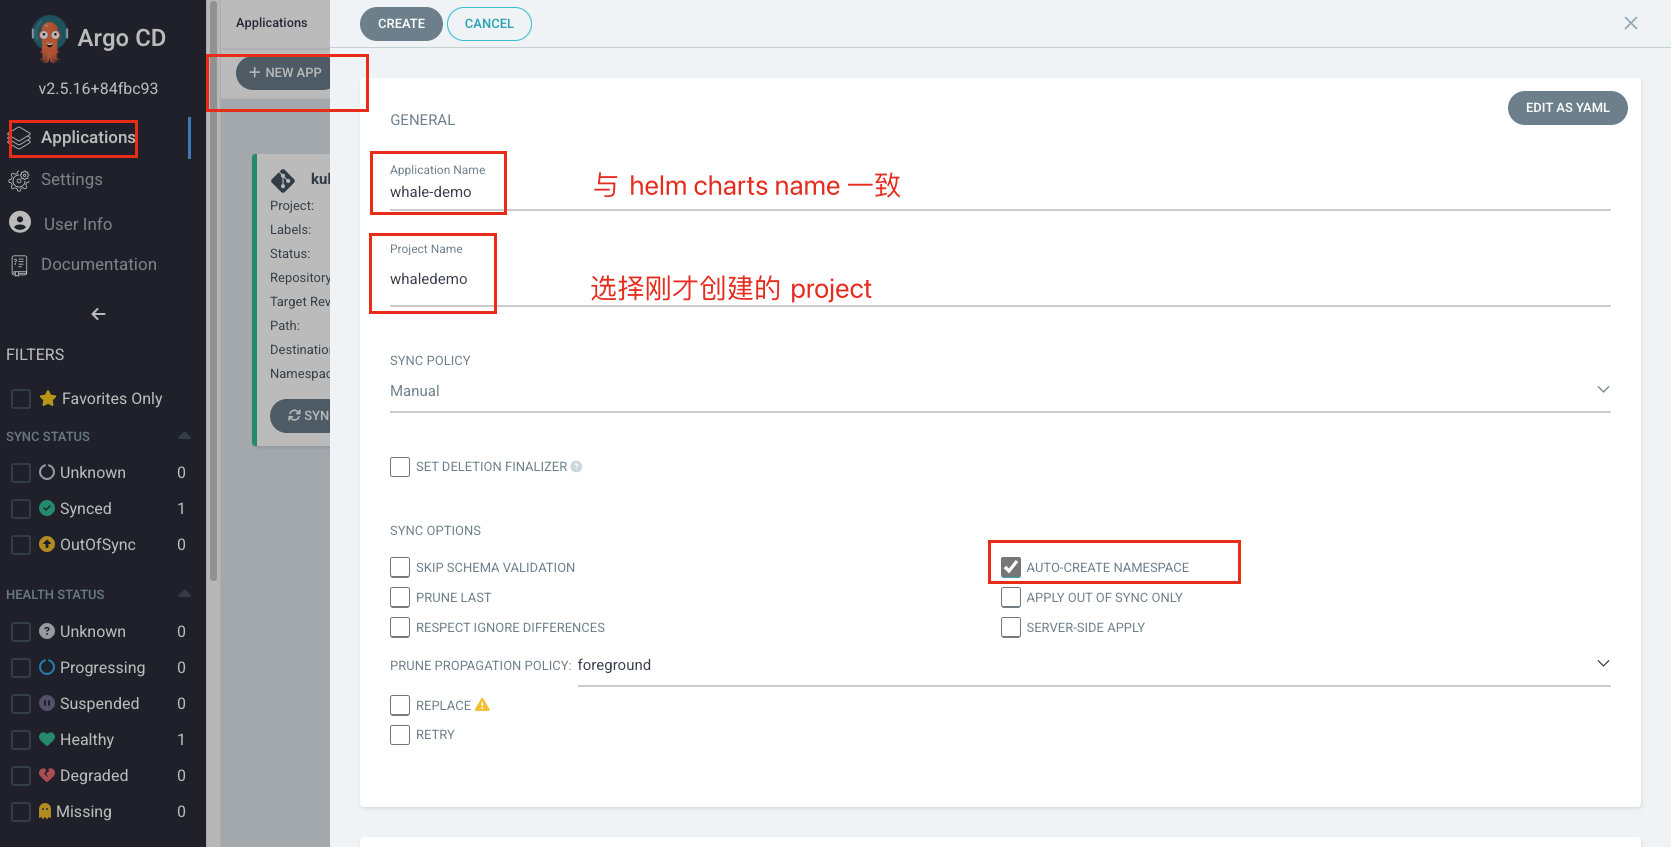1671x847 pixels.
Task: Open the Sync Policy Manual dropdown
Action: coord(1000,391)
